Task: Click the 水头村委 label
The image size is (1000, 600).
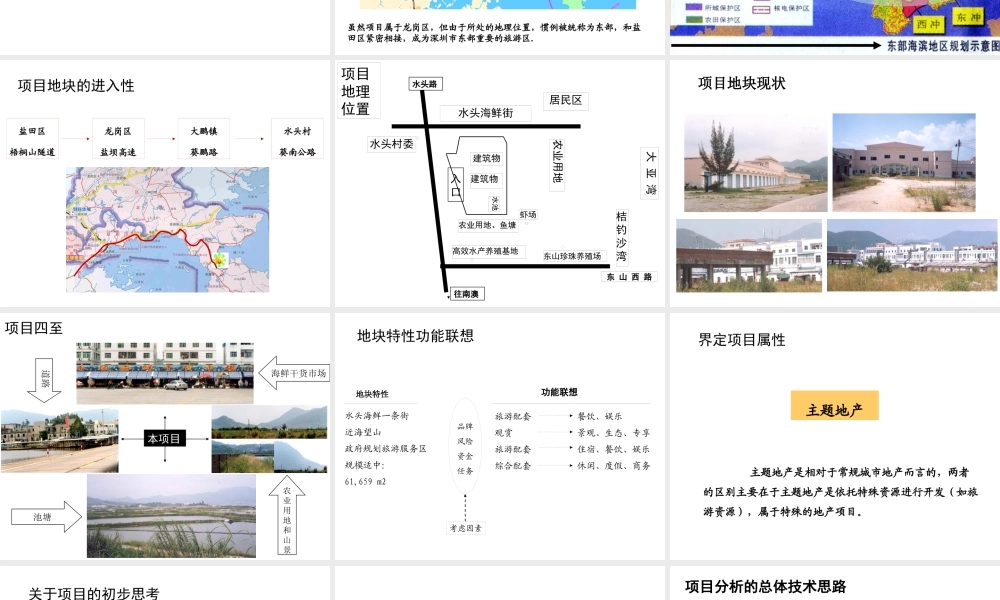Action: (x=392, y=144)
